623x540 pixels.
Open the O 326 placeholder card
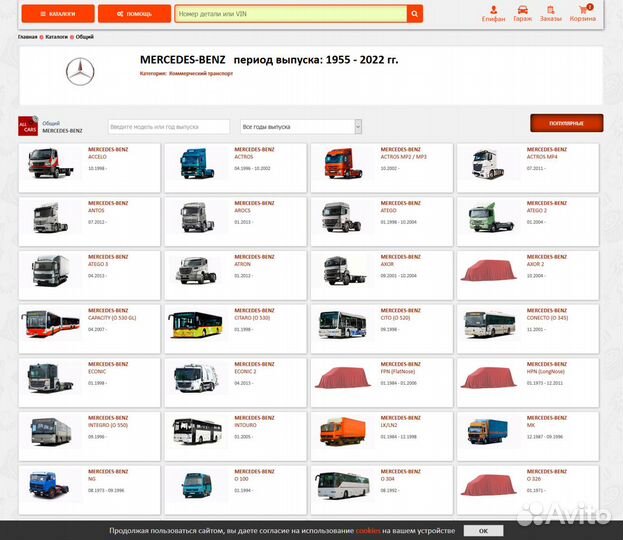(x=528, y=490)
